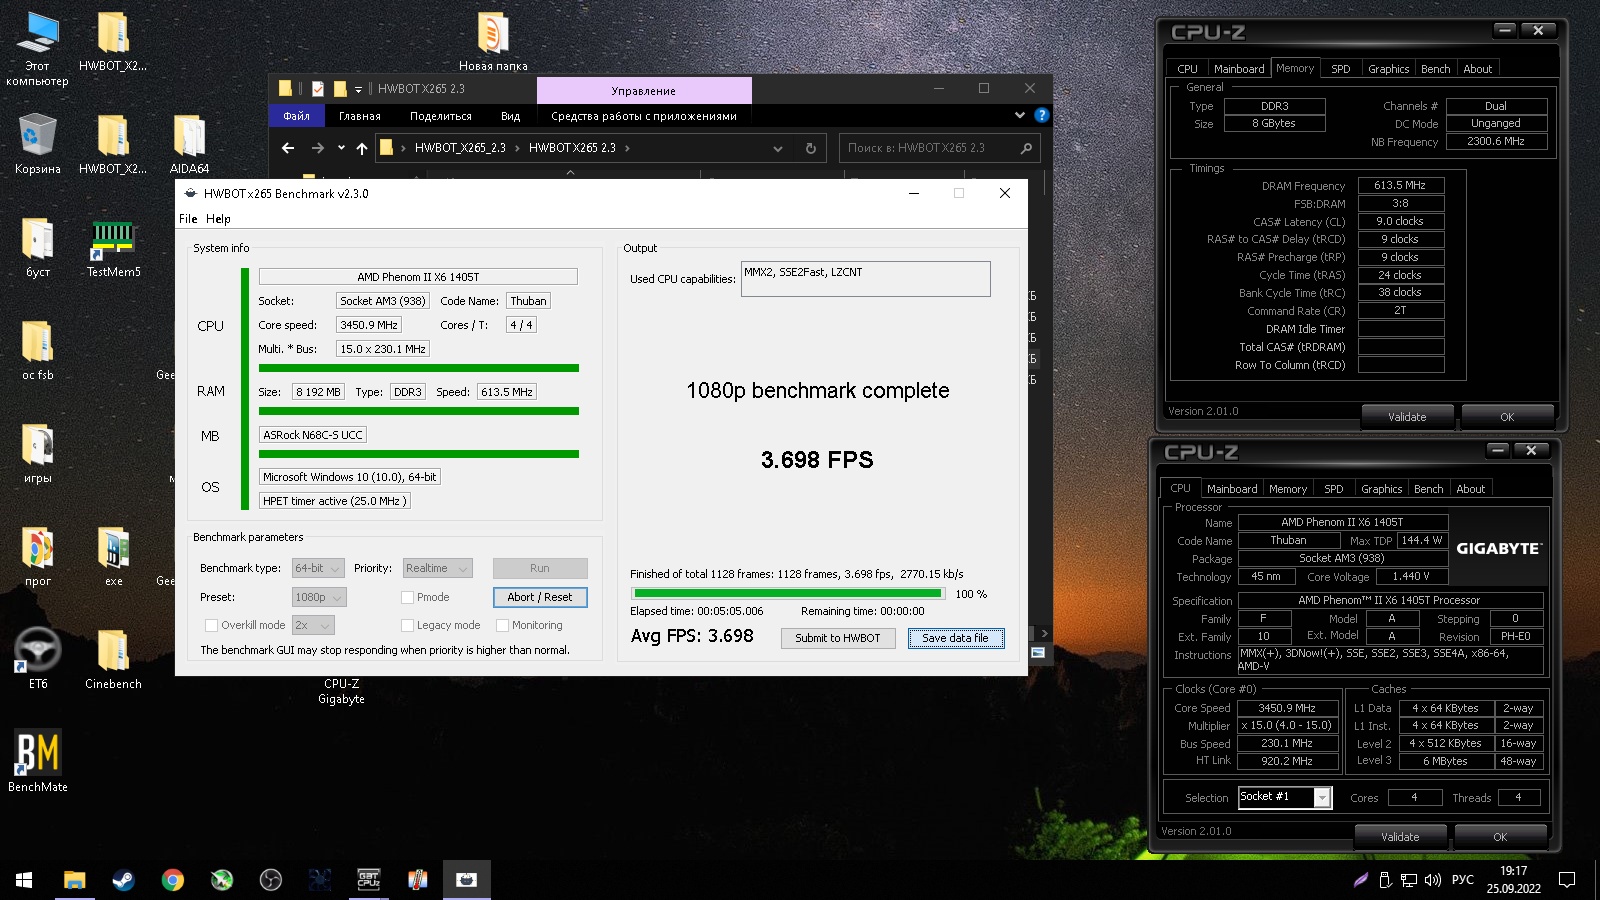Click the Explorer back arrow
The image size is (1600, 900).
(x=288, y=148)
